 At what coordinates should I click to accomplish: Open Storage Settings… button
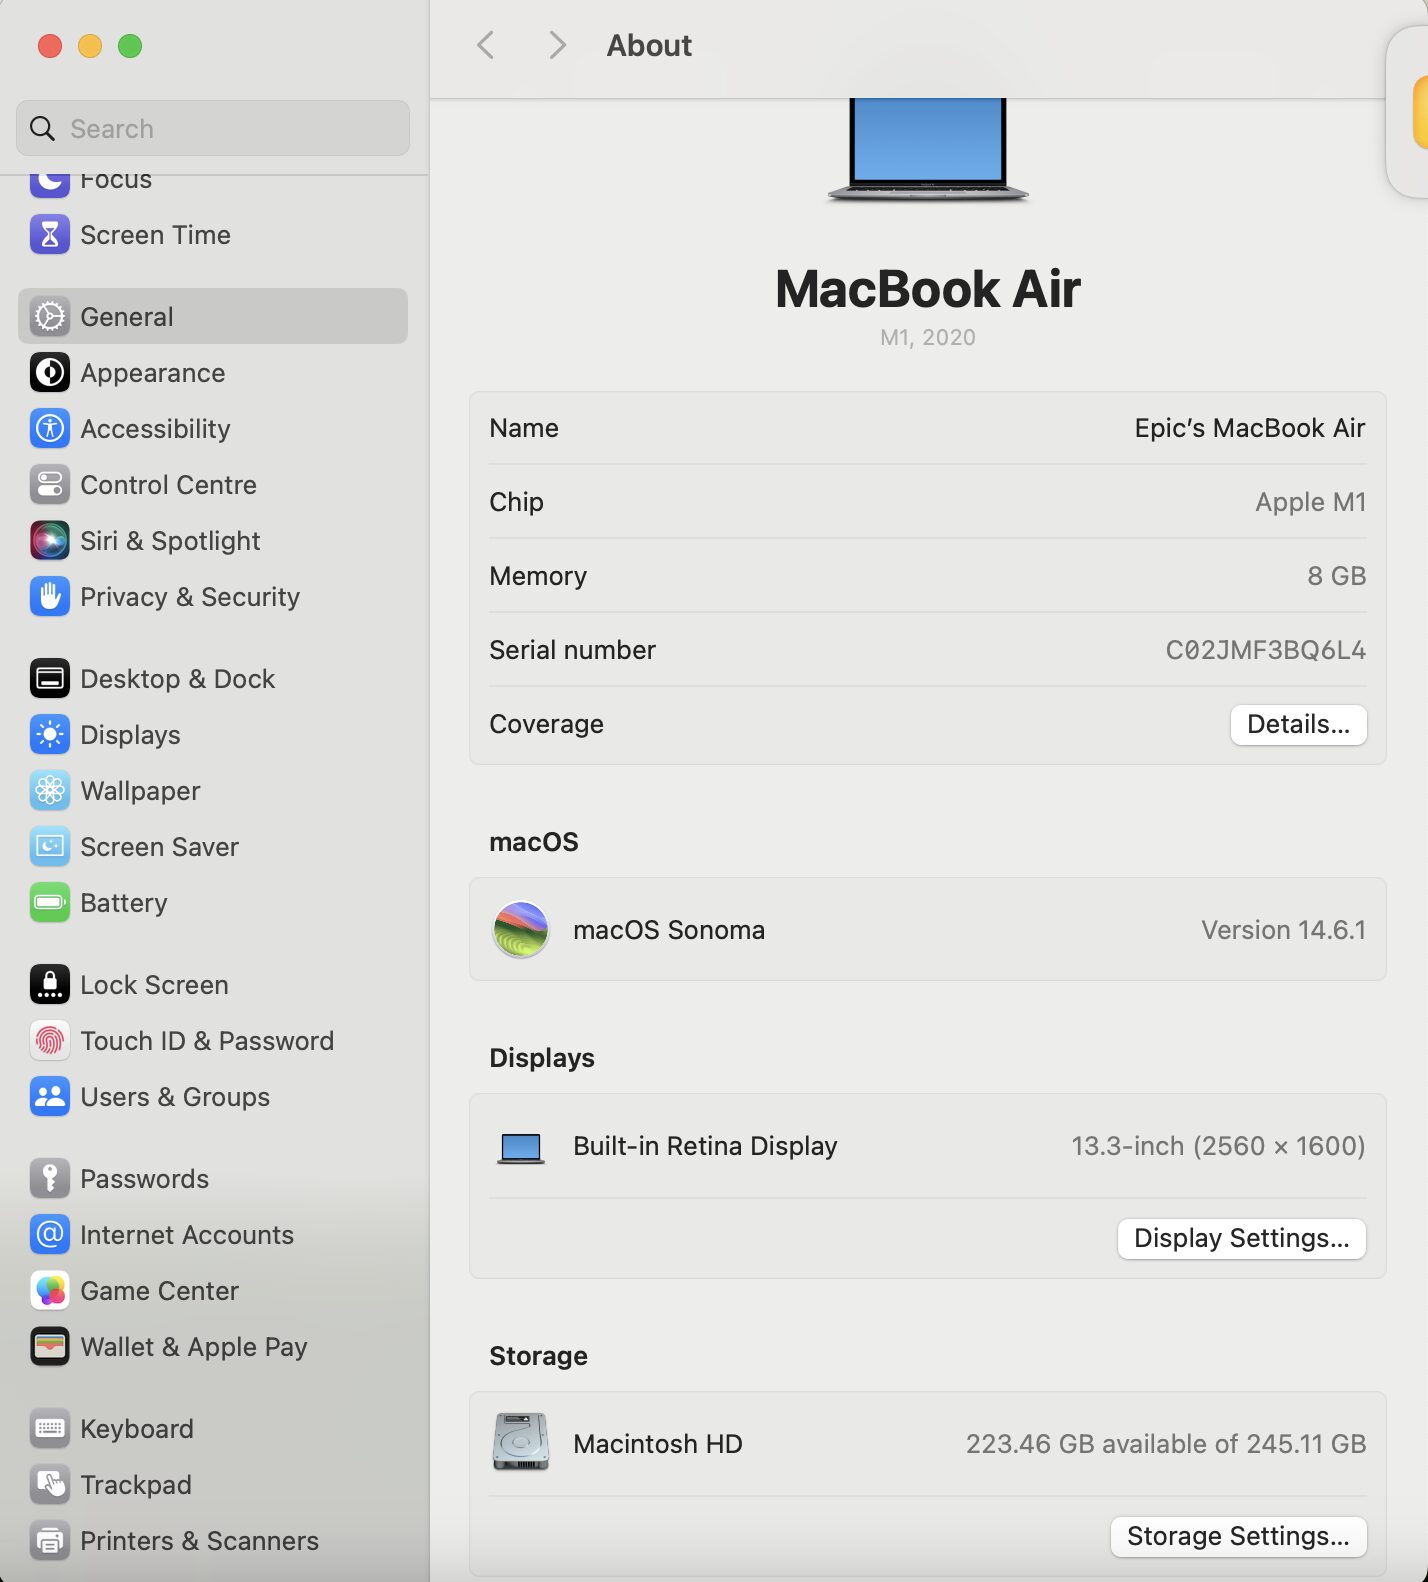pyautogui.click(x=1238, y=1536)
